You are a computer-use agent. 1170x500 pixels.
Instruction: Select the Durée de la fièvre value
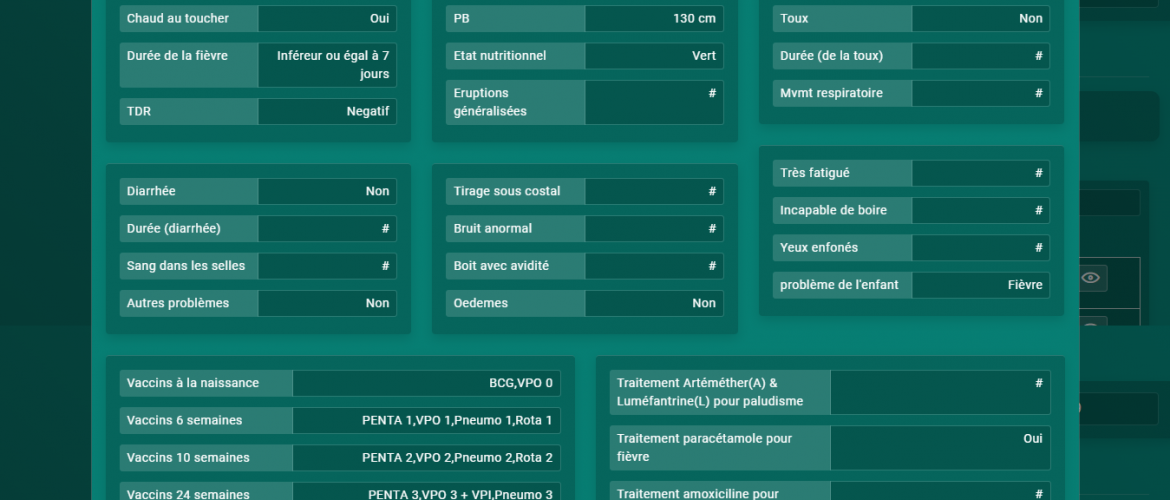point(327,65)
